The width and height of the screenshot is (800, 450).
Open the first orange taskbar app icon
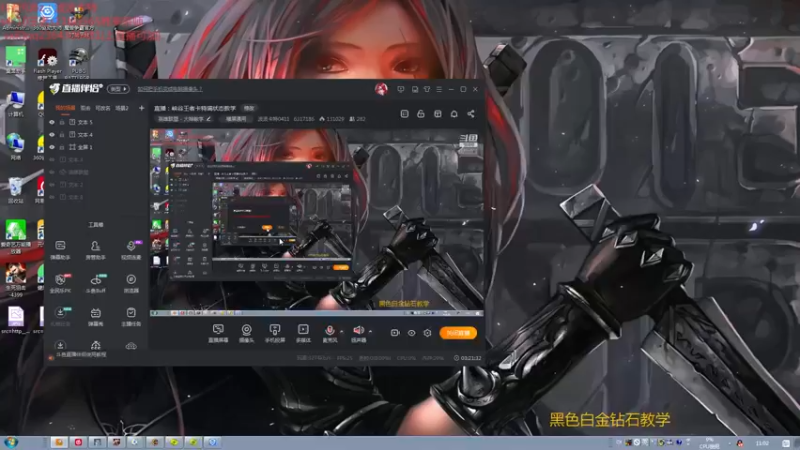[x=59, y=442]
